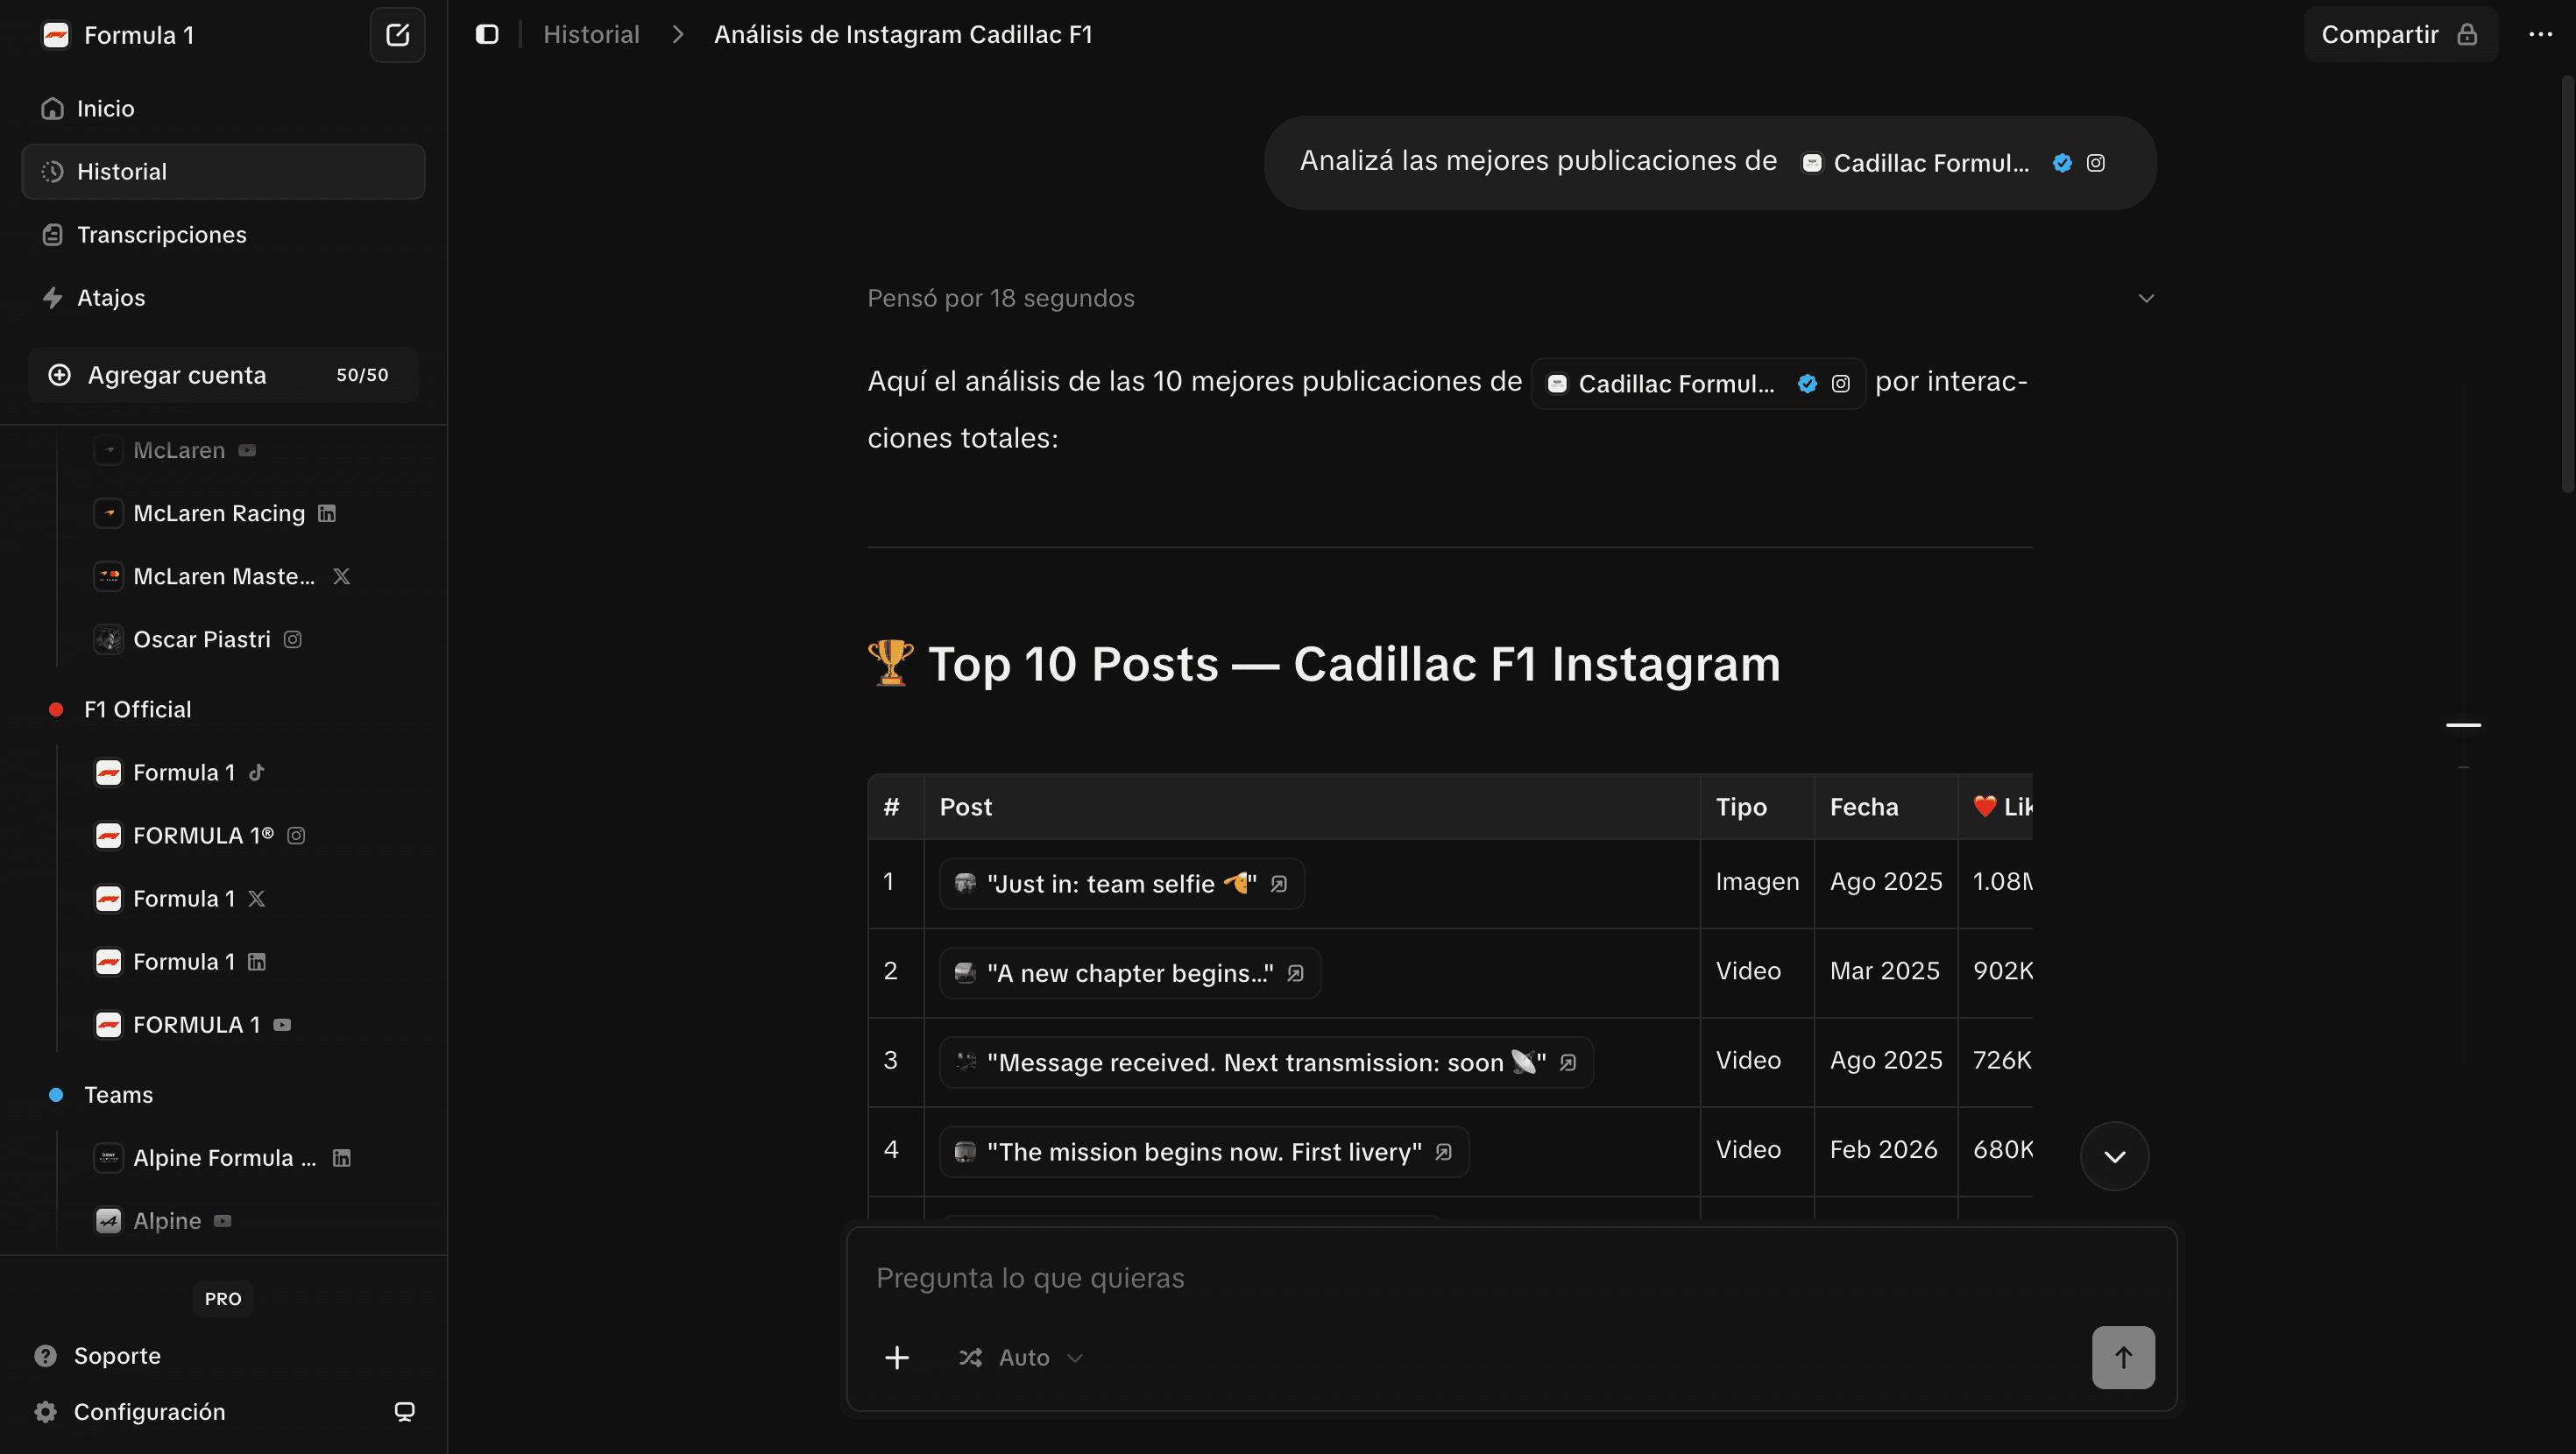The height and width of the screenshot is (1454, 2576).
Task: Open the 'Just in: team selfie' post
Action: pos(1121,883)
